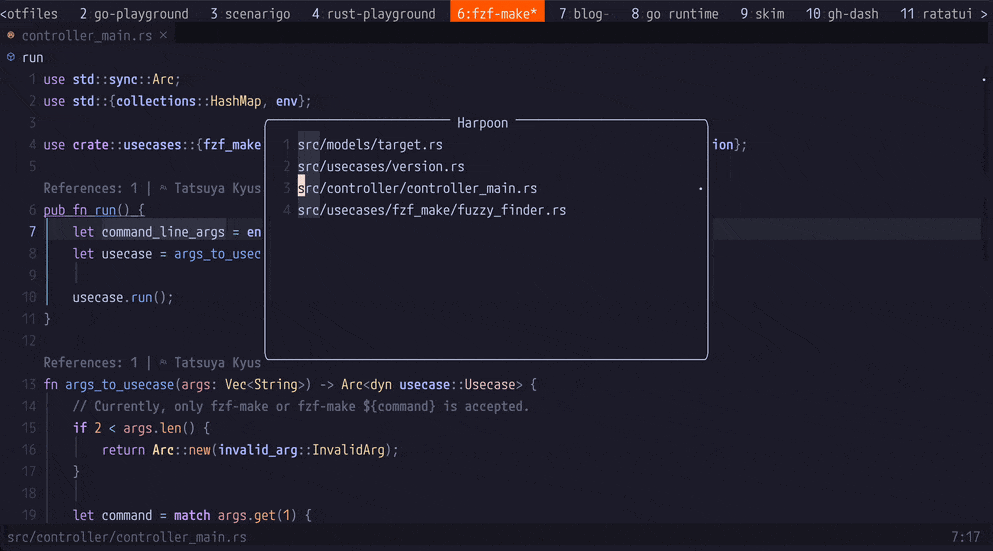Jump to src/controller/controller_main.rs Harpoon entry
The height and width of the screenshot is (551, 993).
417,189
